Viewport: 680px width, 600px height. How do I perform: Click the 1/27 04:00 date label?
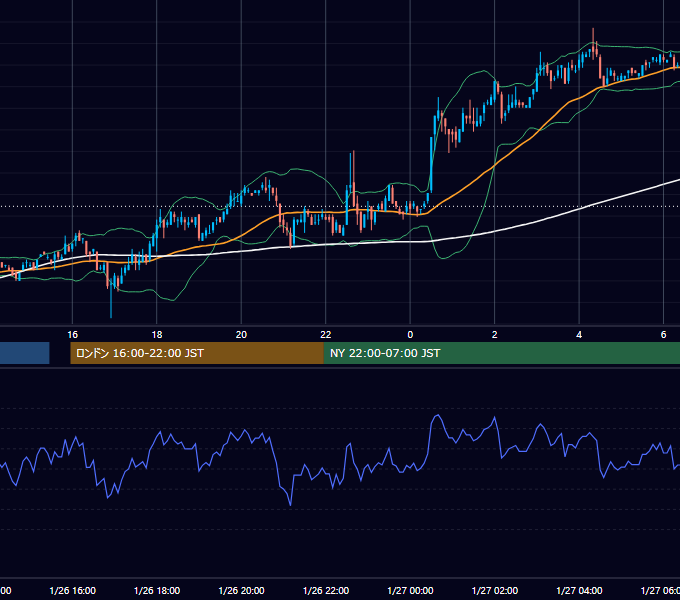[x=579, y=590]
